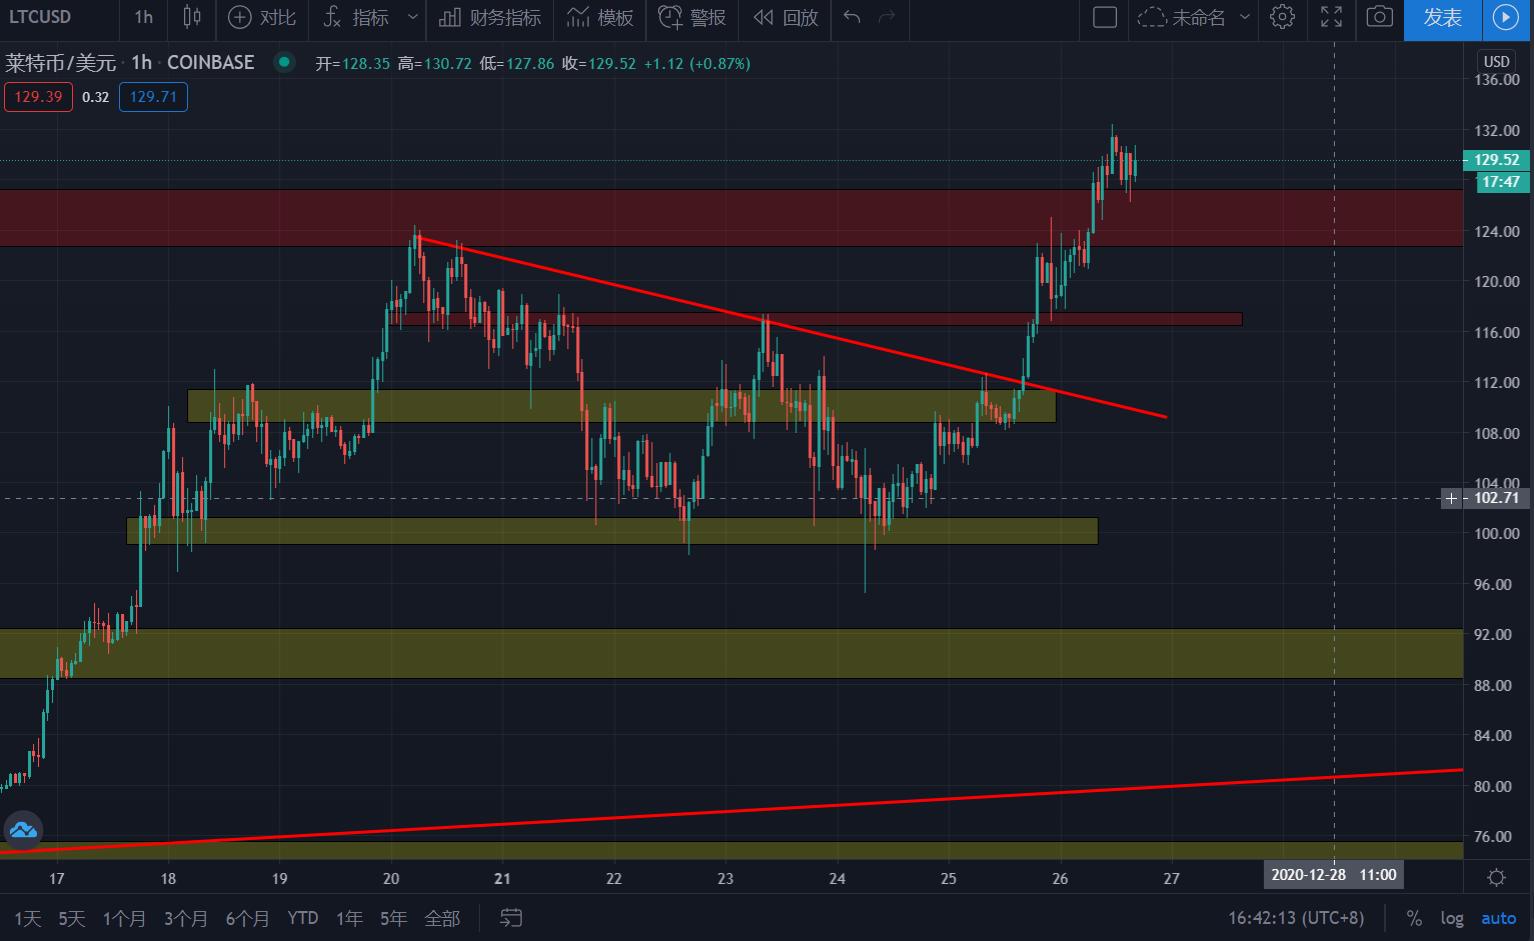Screen dimensions: 1534x941
Task: Click the blue 129.71 buy price button
Action: (153, 97)
